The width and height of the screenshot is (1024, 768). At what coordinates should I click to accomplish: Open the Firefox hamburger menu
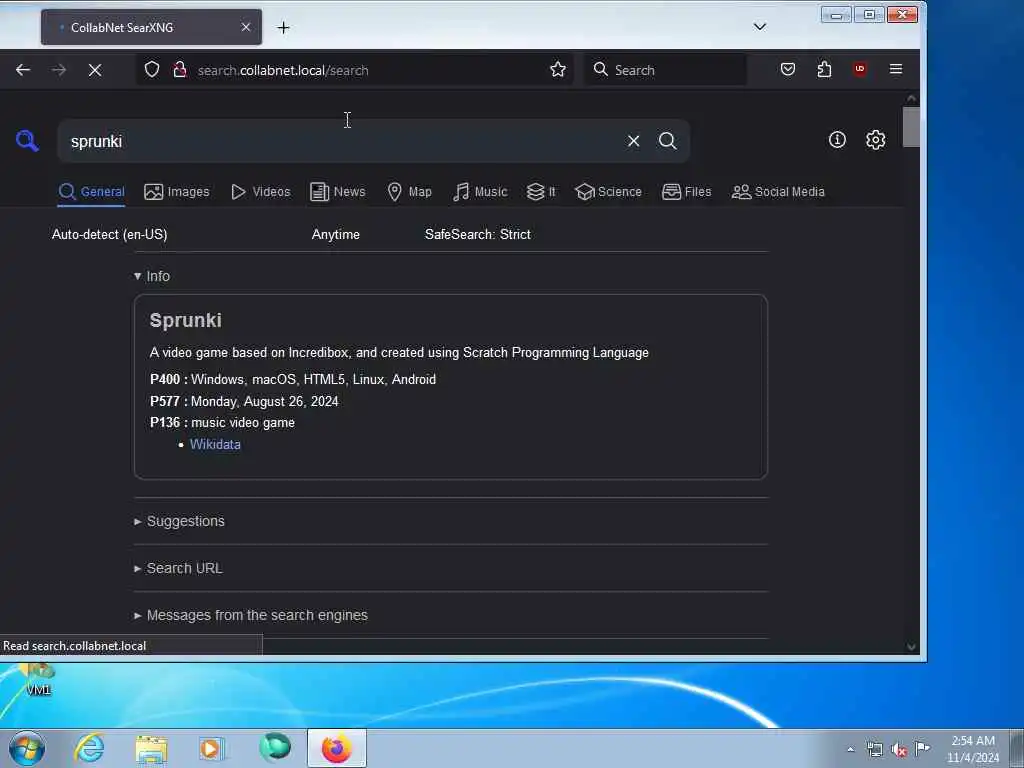896,69
